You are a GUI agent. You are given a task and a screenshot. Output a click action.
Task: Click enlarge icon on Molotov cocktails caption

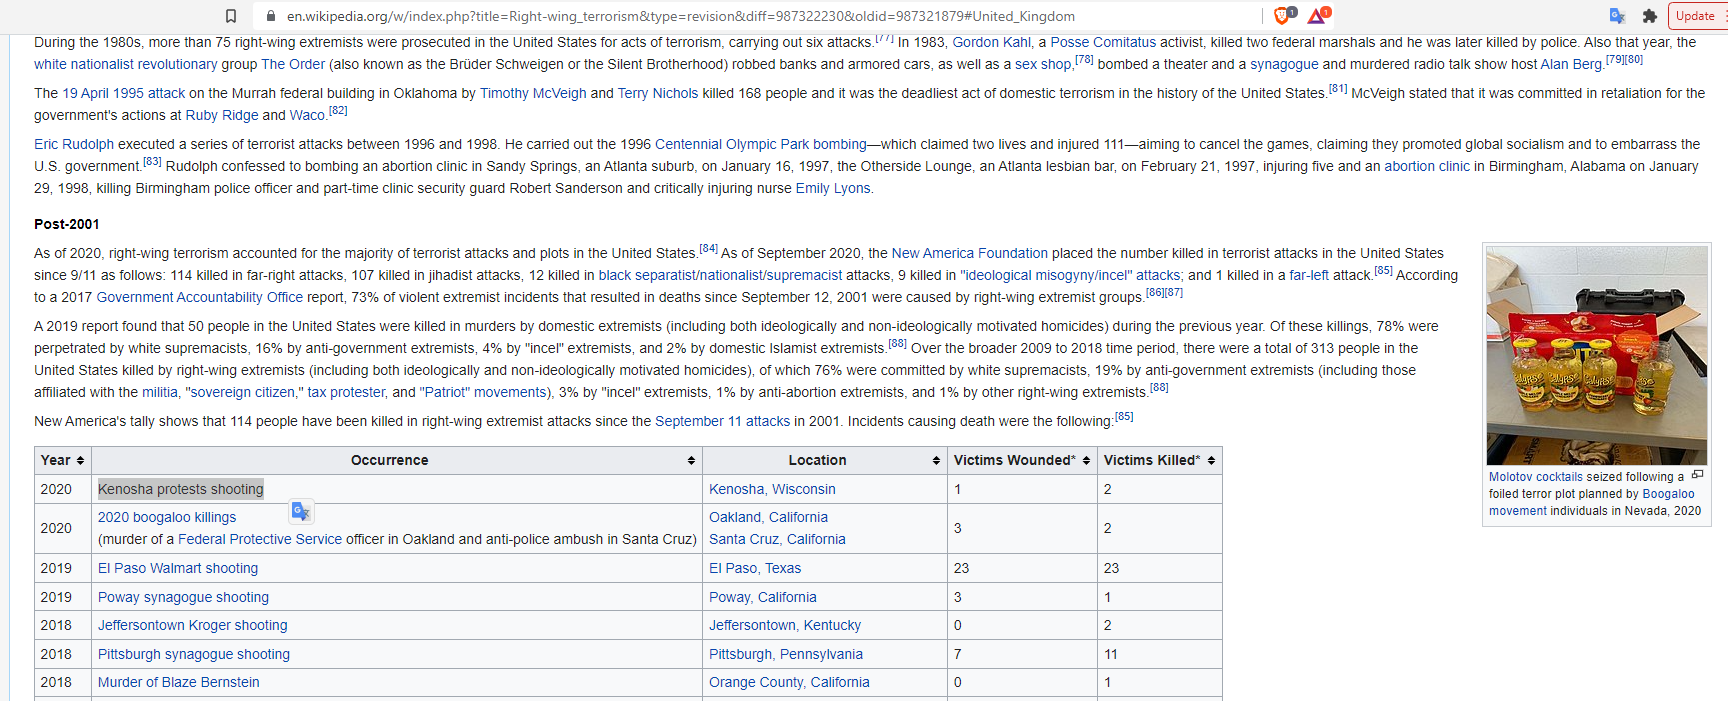click(1697, 475)
